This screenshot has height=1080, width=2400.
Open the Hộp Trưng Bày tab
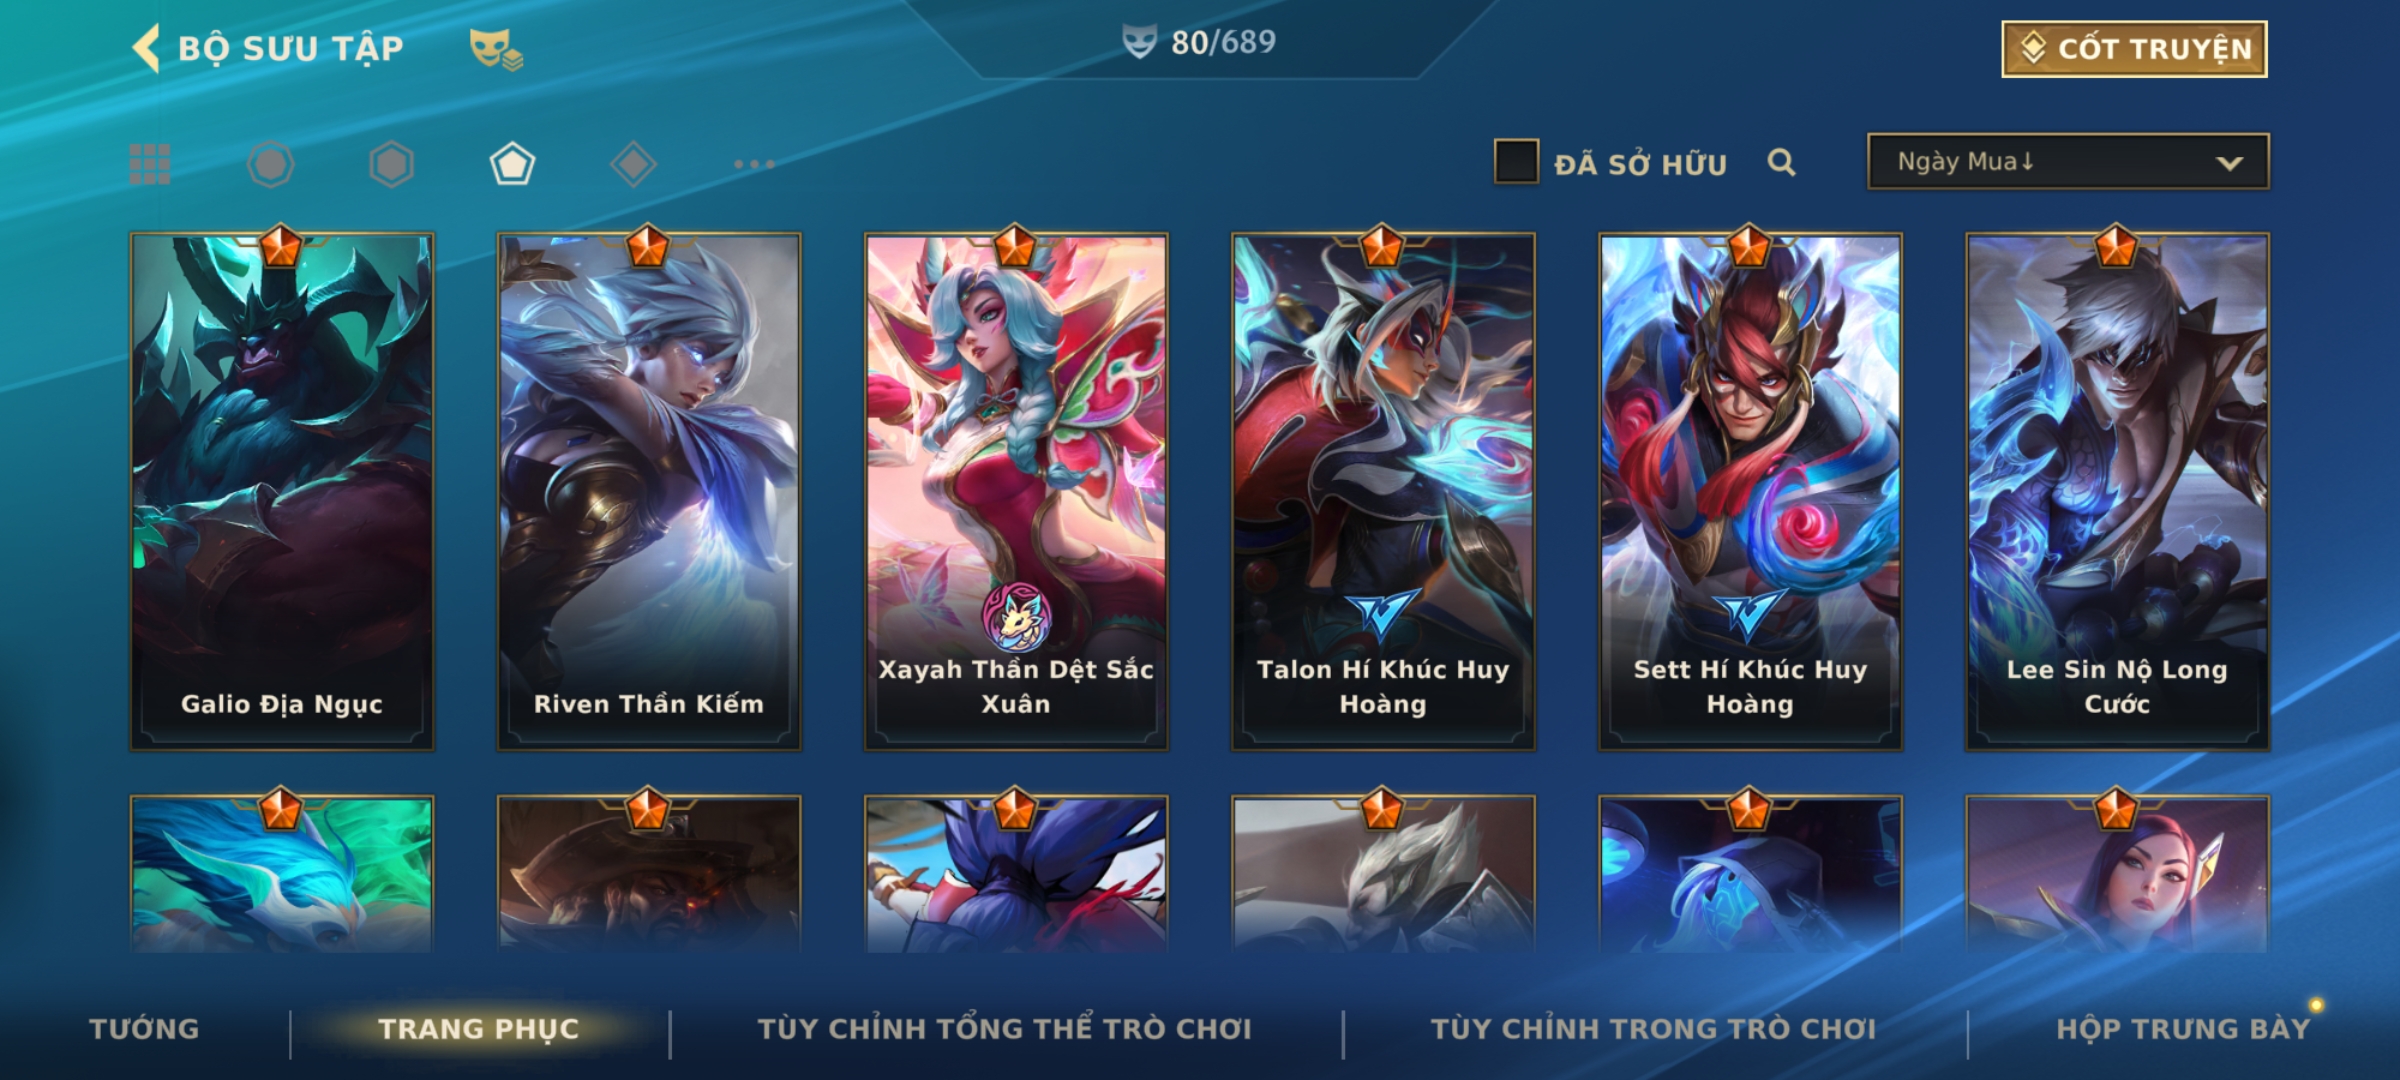pyautogui.click(x=2183, y=1029)
